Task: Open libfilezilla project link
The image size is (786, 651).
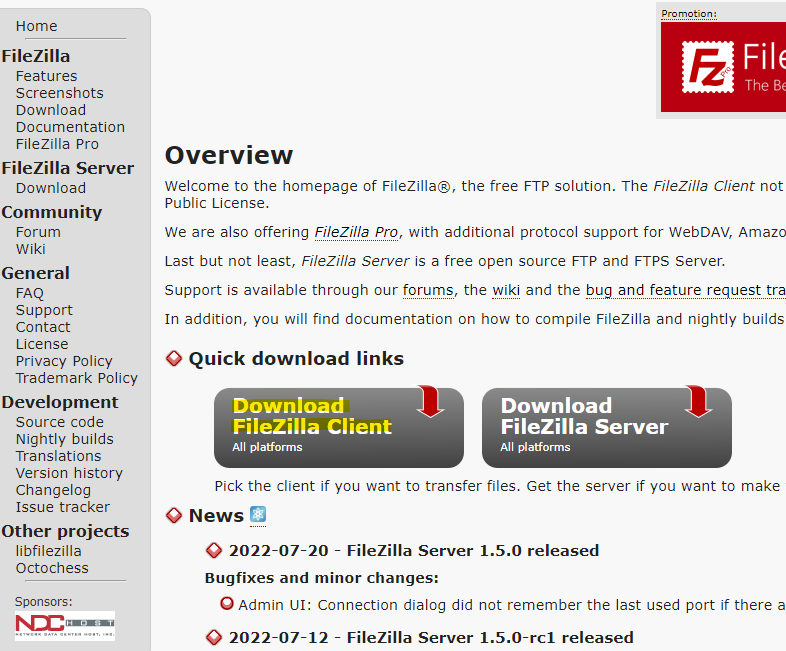Action: [x=48, y=551]
